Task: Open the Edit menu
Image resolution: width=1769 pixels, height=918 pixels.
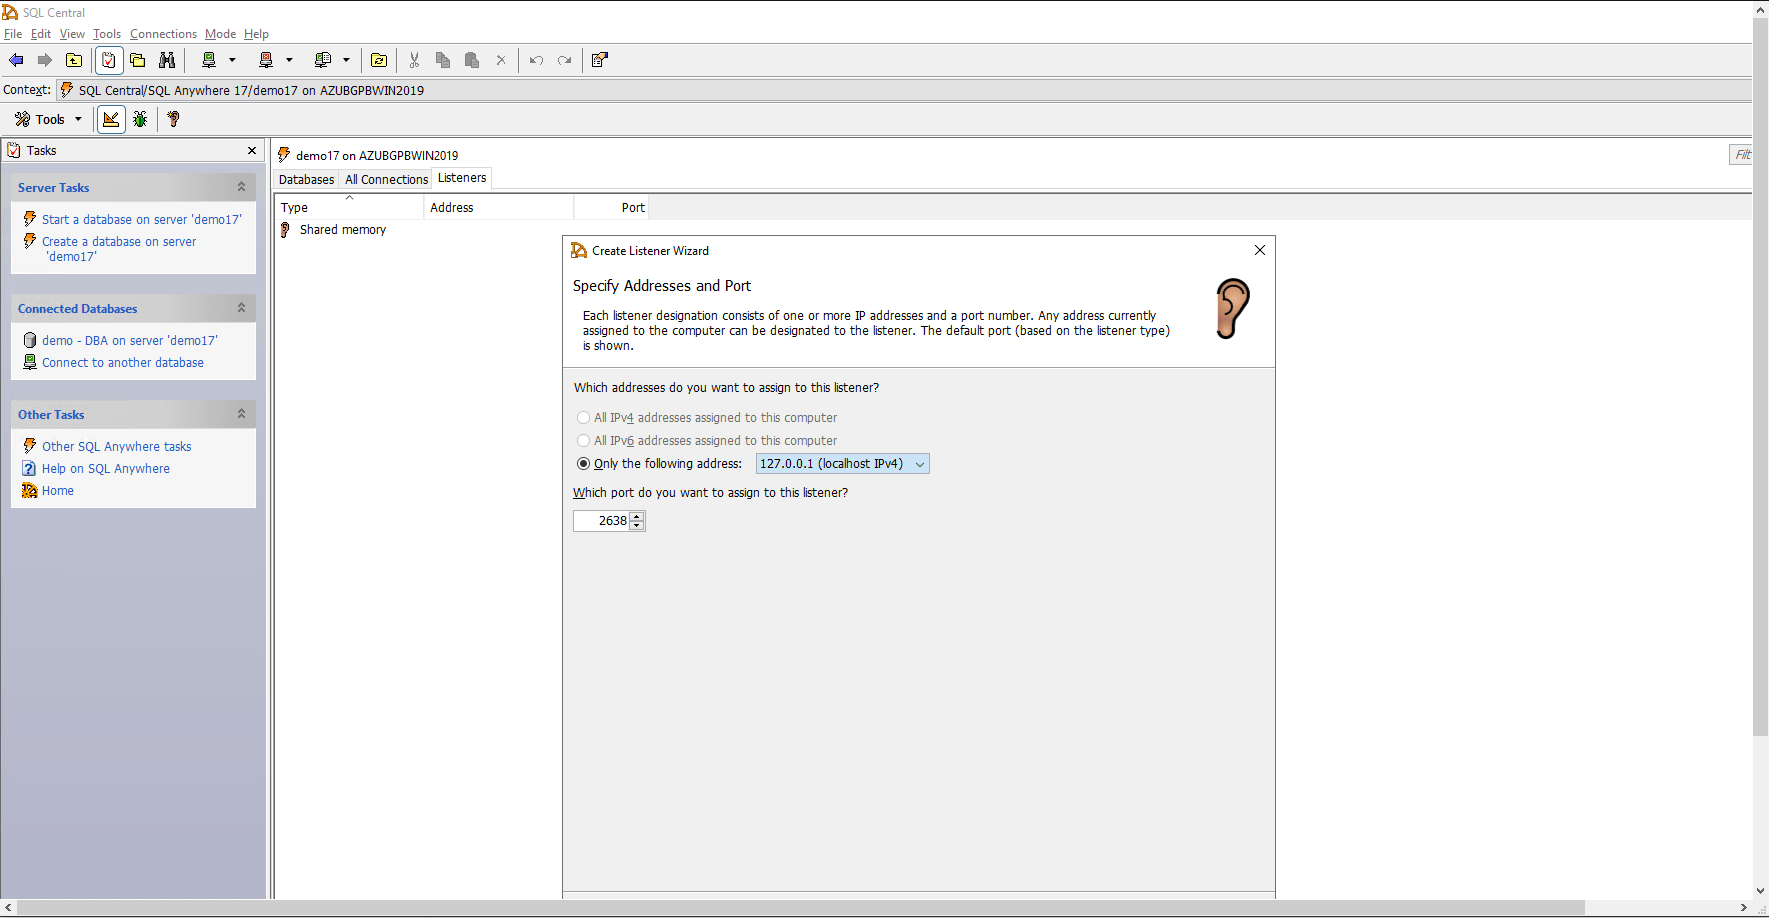Action: tap(41, 34)
